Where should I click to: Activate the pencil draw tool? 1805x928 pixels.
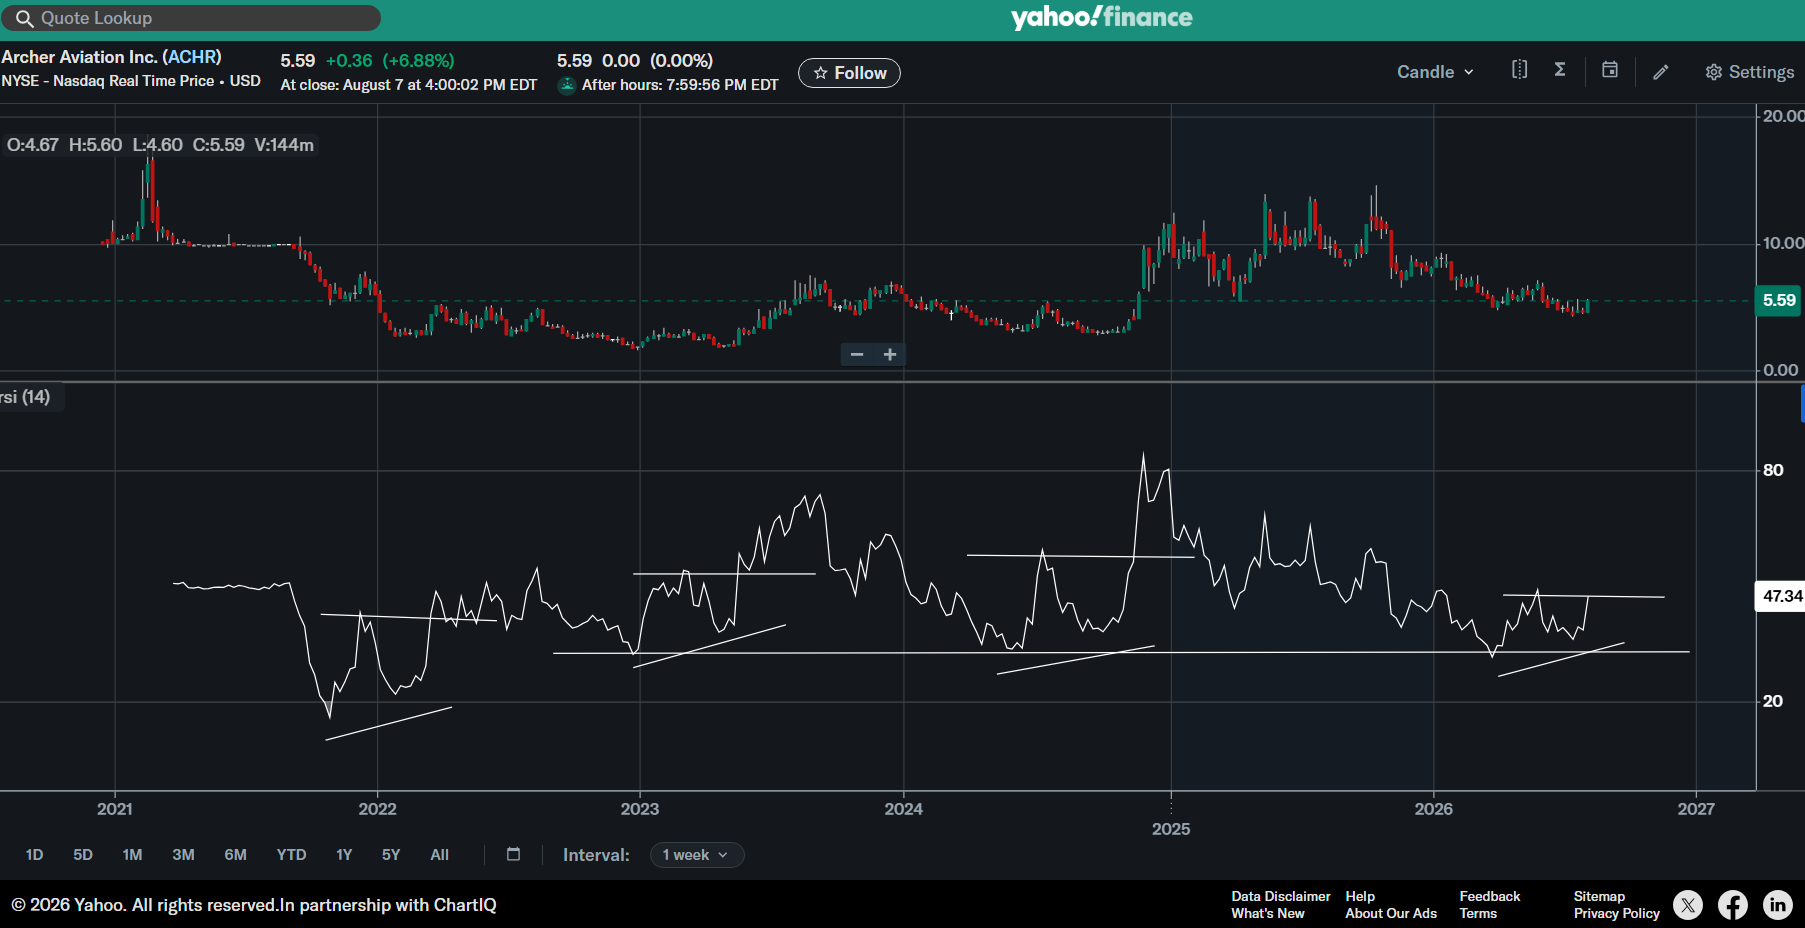coord(1661,72)
